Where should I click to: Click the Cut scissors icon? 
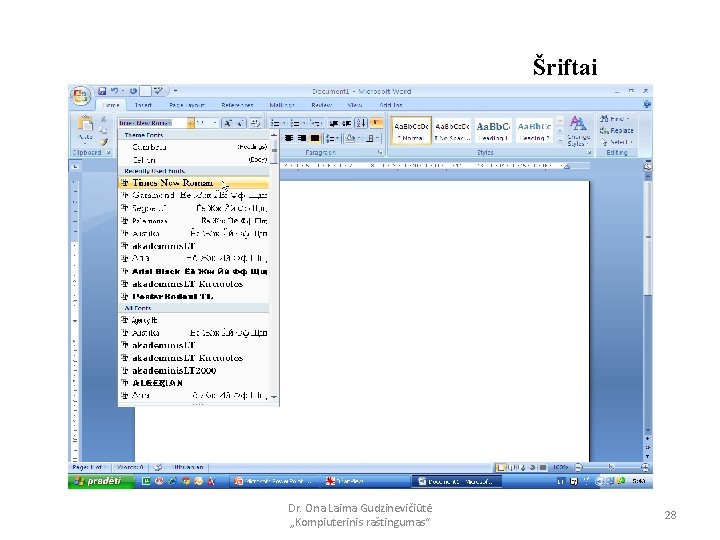coord(104,119)
